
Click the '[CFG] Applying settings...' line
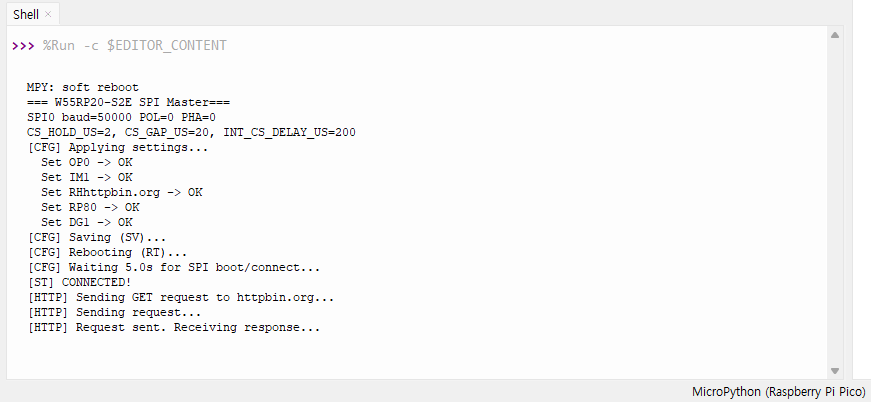pyautogui.click(x=118, y=147)
